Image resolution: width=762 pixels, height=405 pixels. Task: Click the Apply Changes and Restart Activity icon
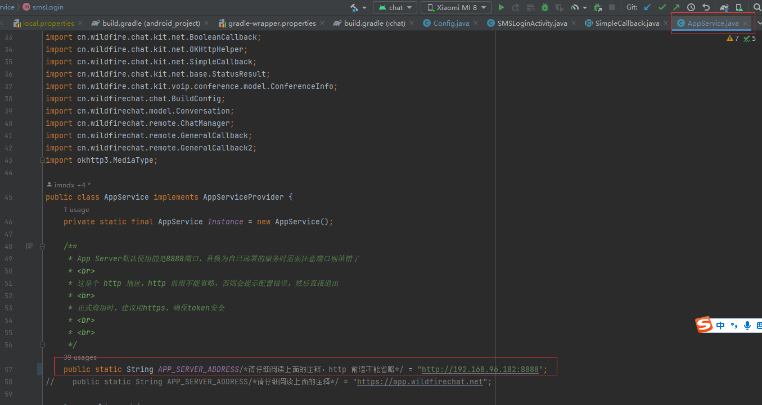(516, 7)
